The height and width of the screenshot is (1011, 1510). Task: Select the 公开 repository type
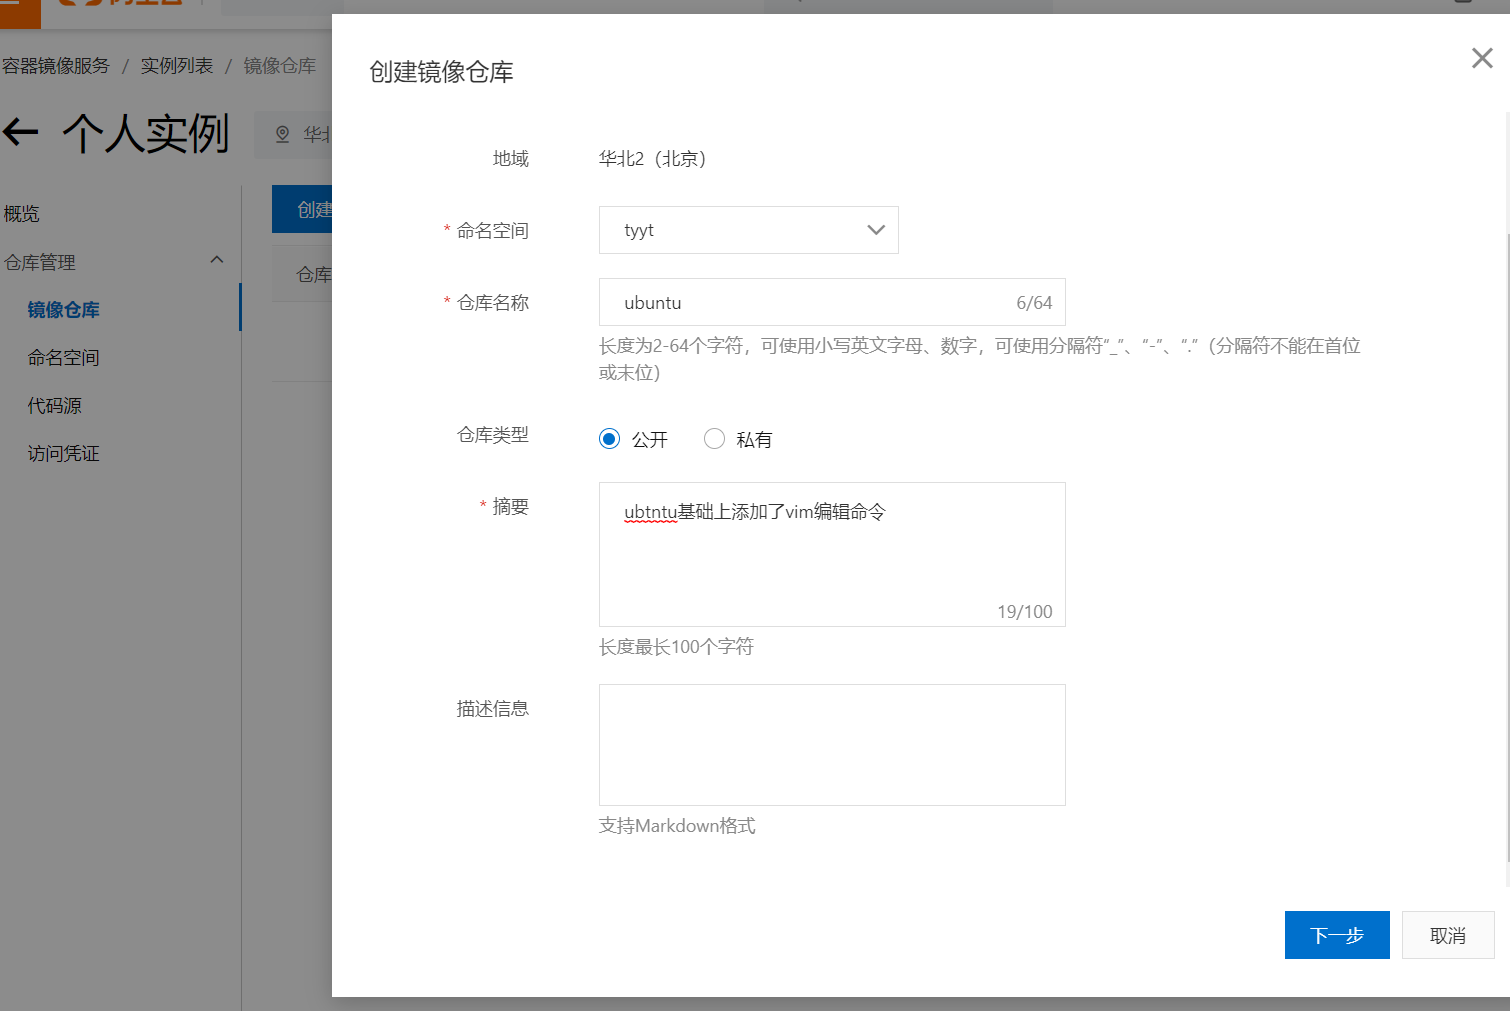[x=609, y=439]
